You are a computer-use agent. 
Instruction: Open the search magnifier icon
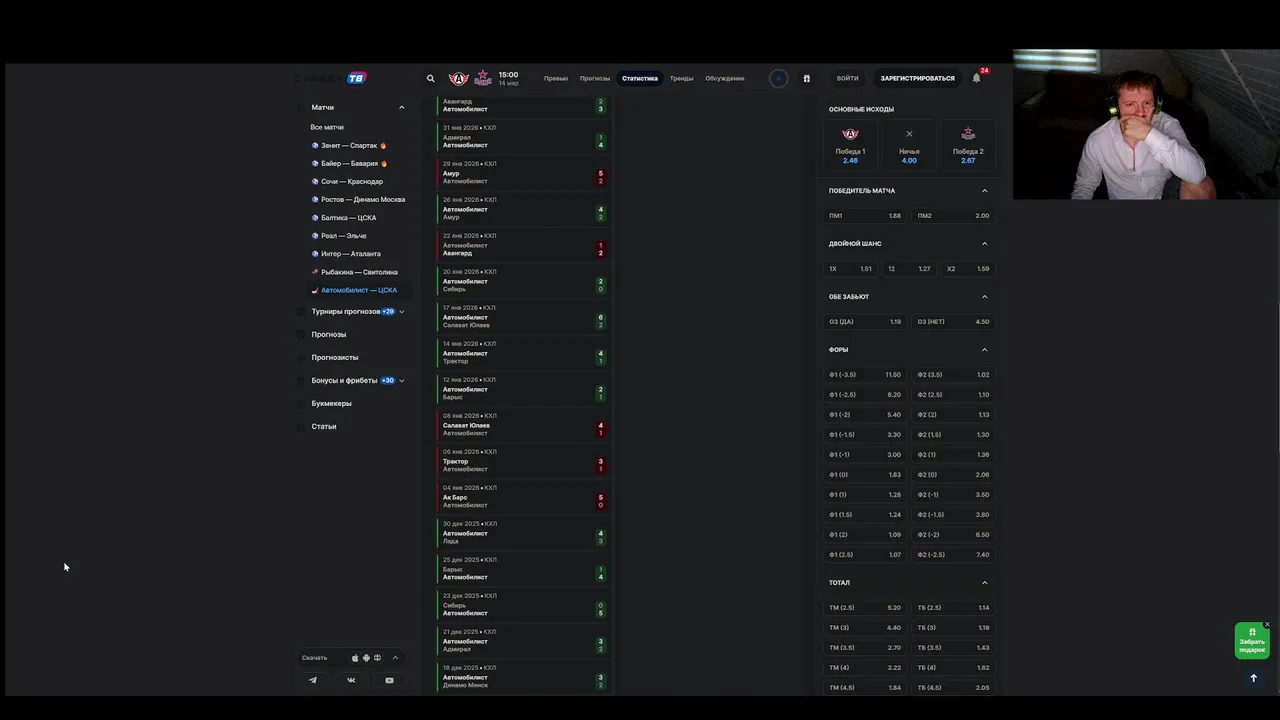tap(431, 78)
